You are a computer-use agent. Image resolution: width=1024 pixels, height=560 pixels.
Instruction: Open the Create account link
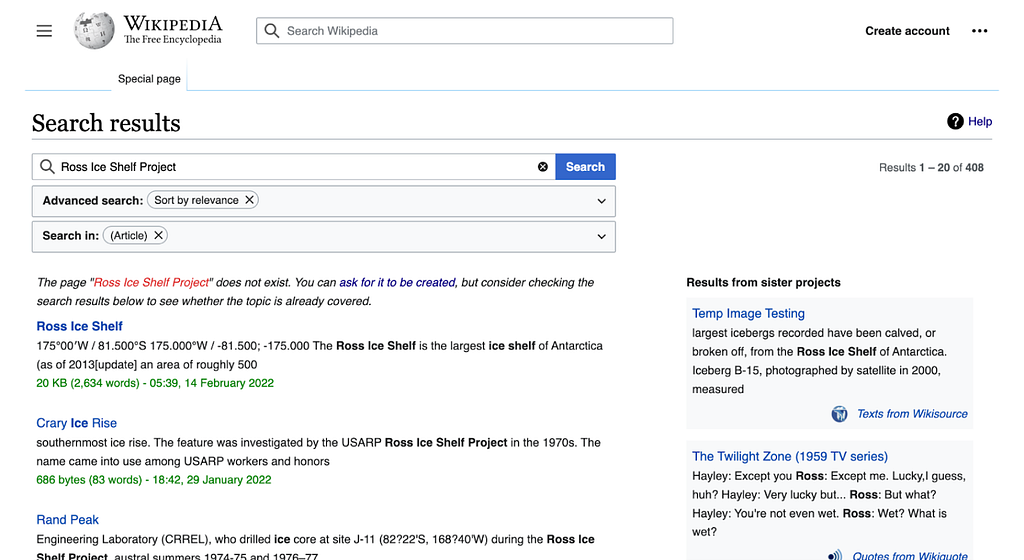[907, 31]
